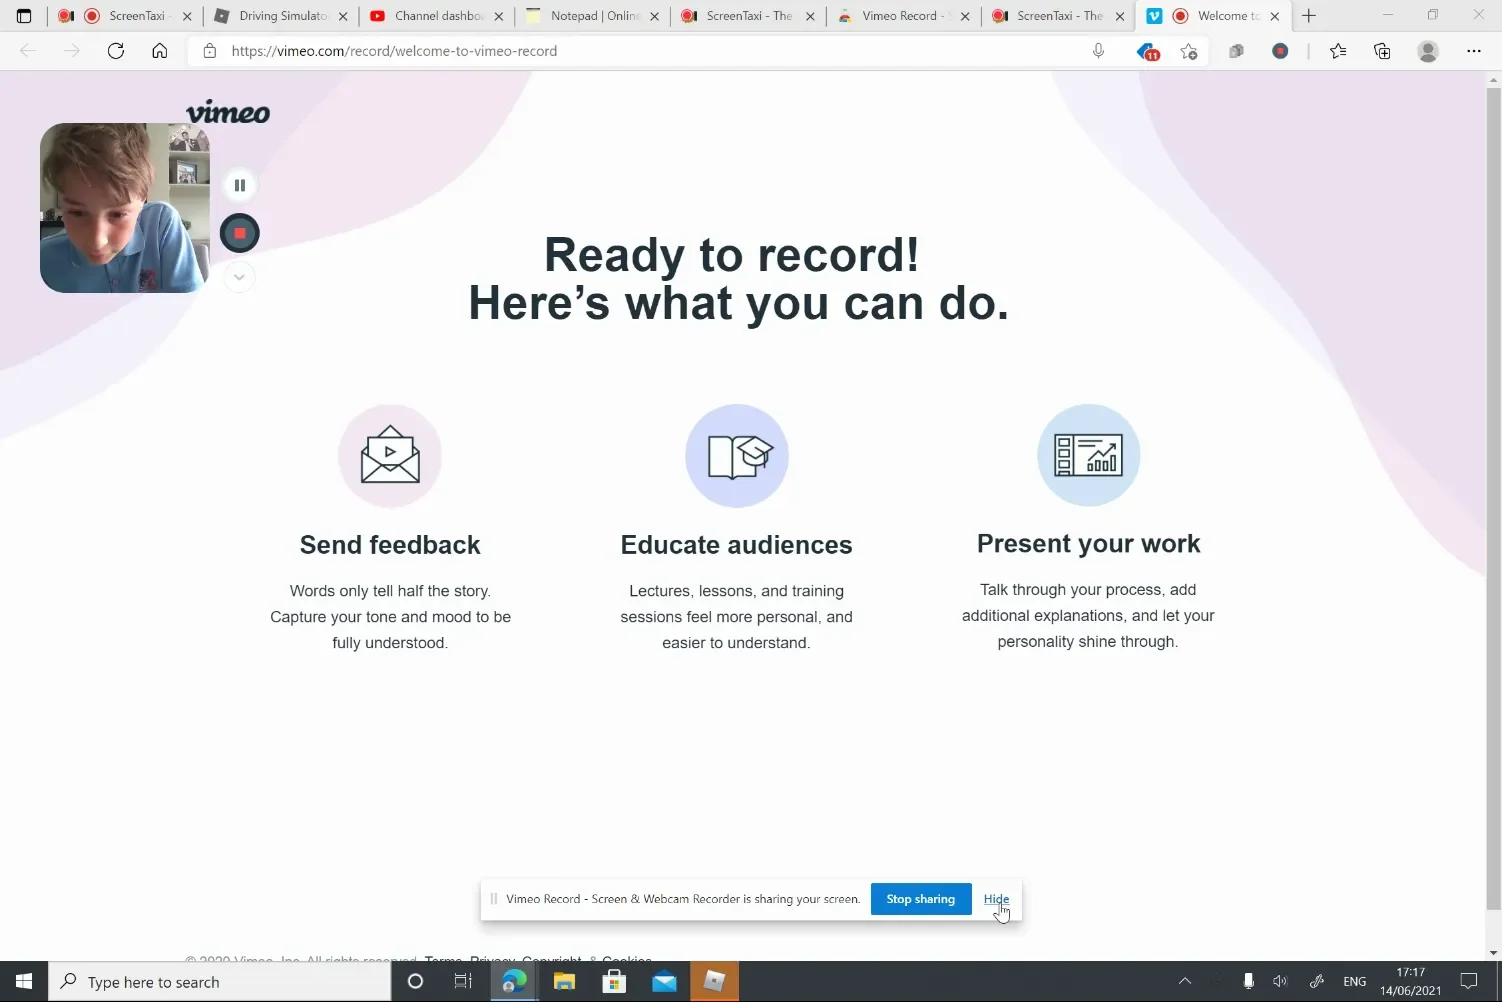
Task: Grab the sharing bar drag handle
Action: (494, 899)
